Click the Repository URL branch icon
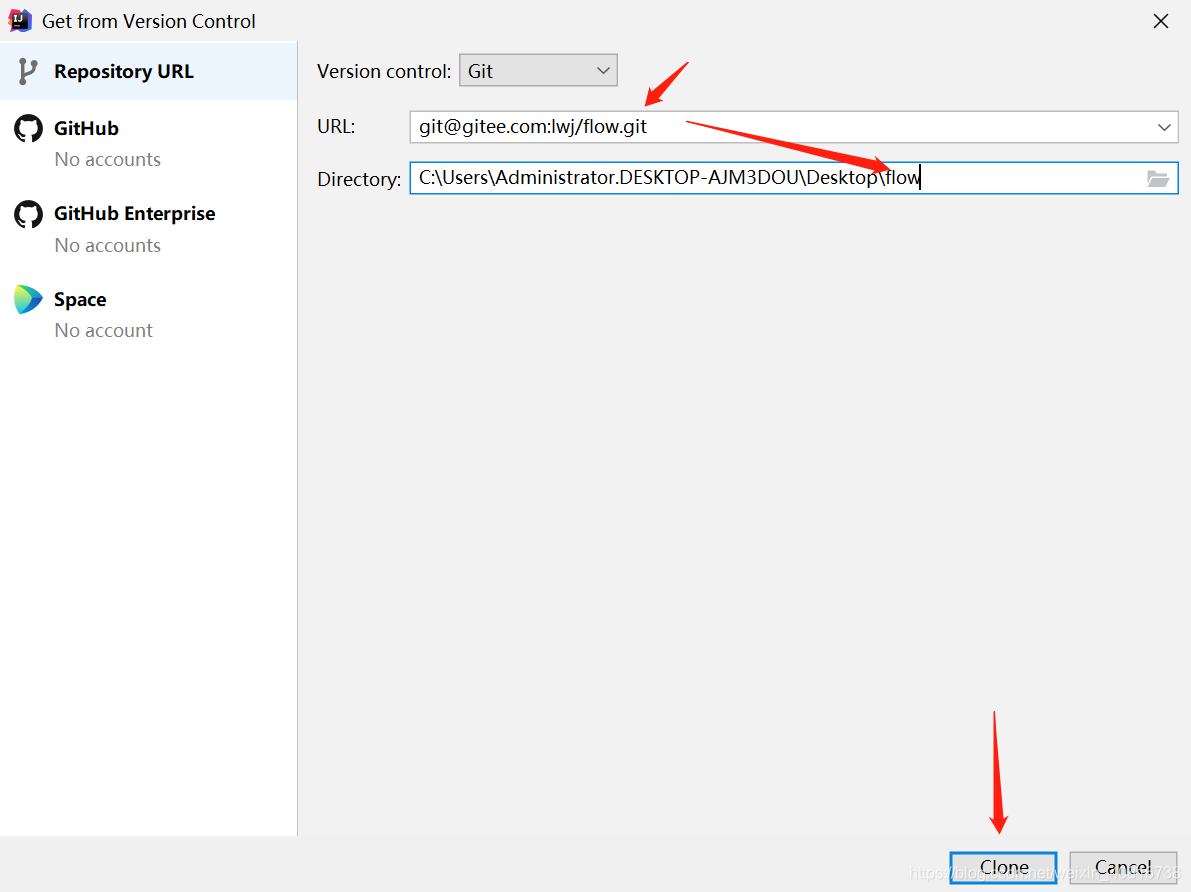The height and width of the screenshot is (892, 1191). coord(28,71)
